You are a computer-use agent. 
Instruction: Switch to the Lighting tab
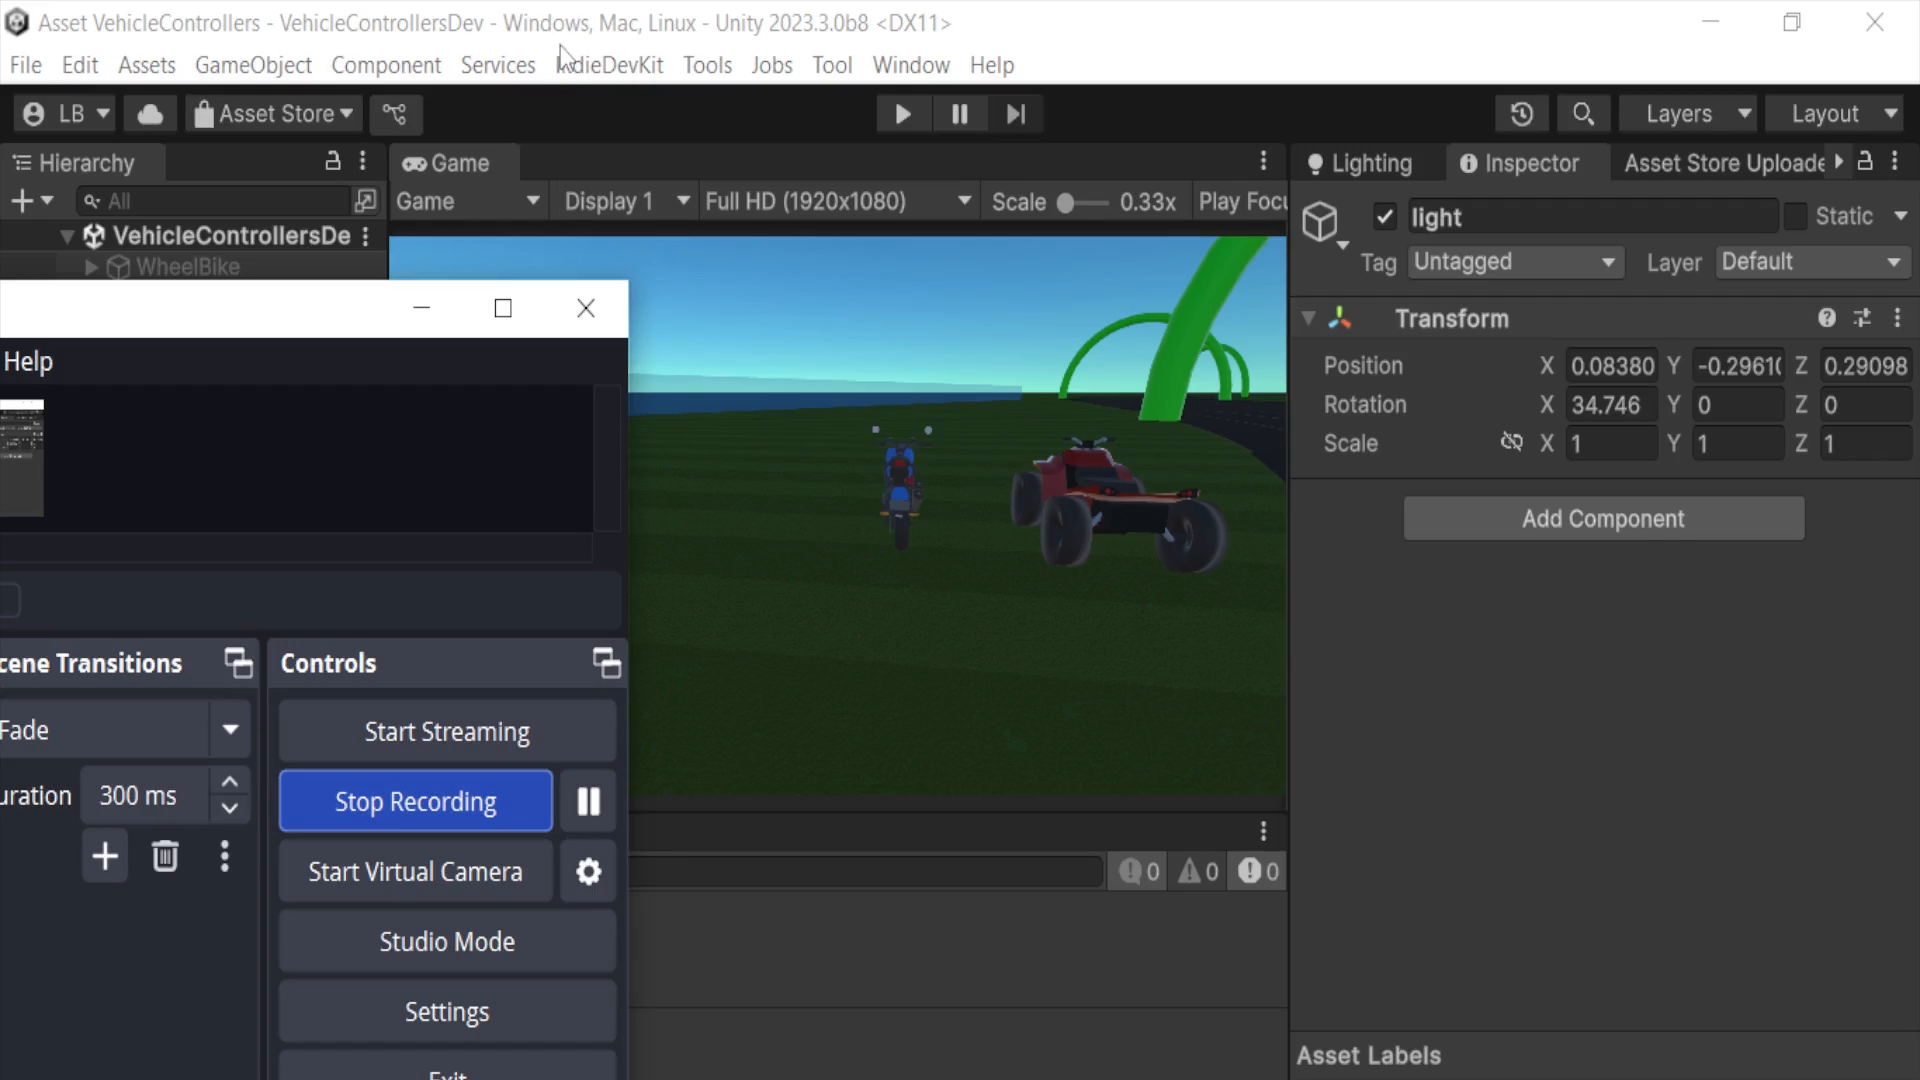[x=1360, y=163]
